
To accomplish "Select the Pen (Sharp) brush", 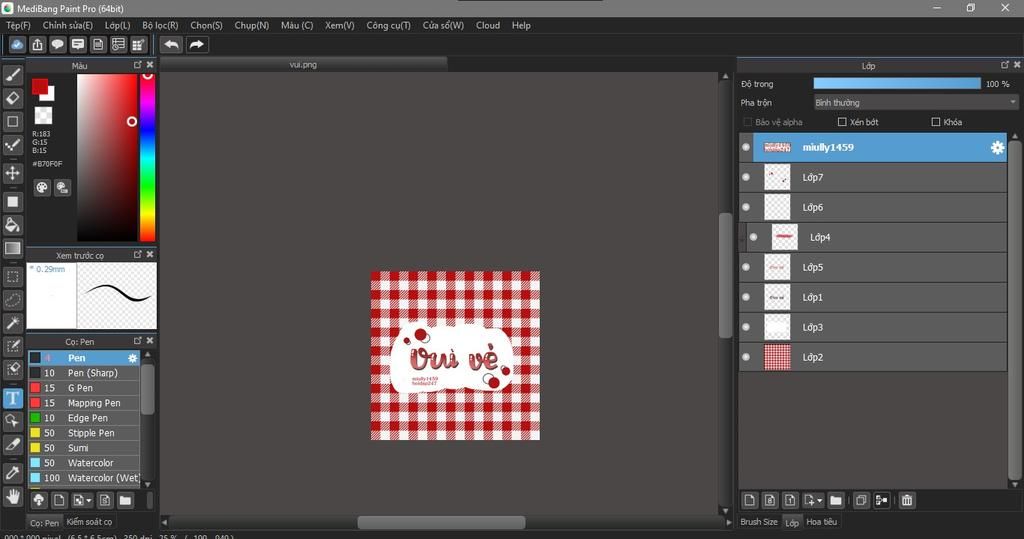I will coord(84,373).
